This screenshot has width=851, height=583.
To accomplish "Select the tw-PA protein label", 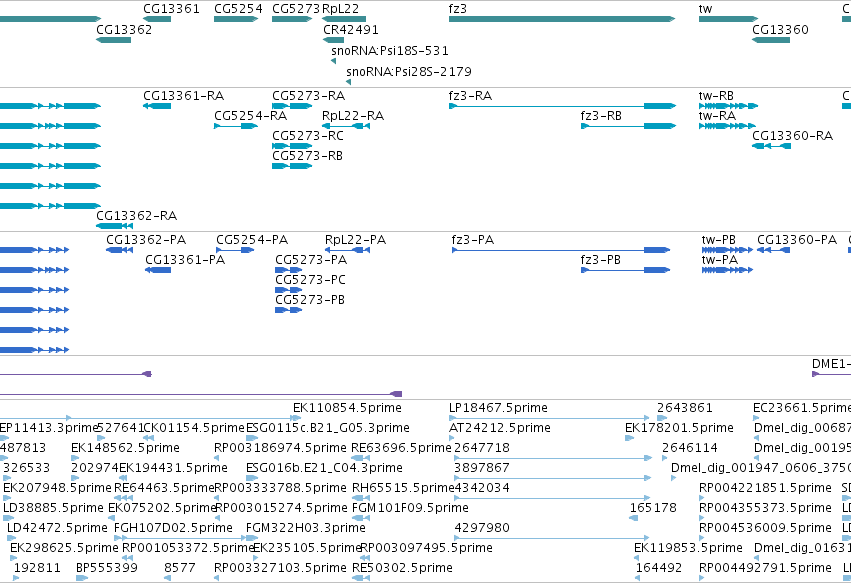I will (x=720, y=259).
